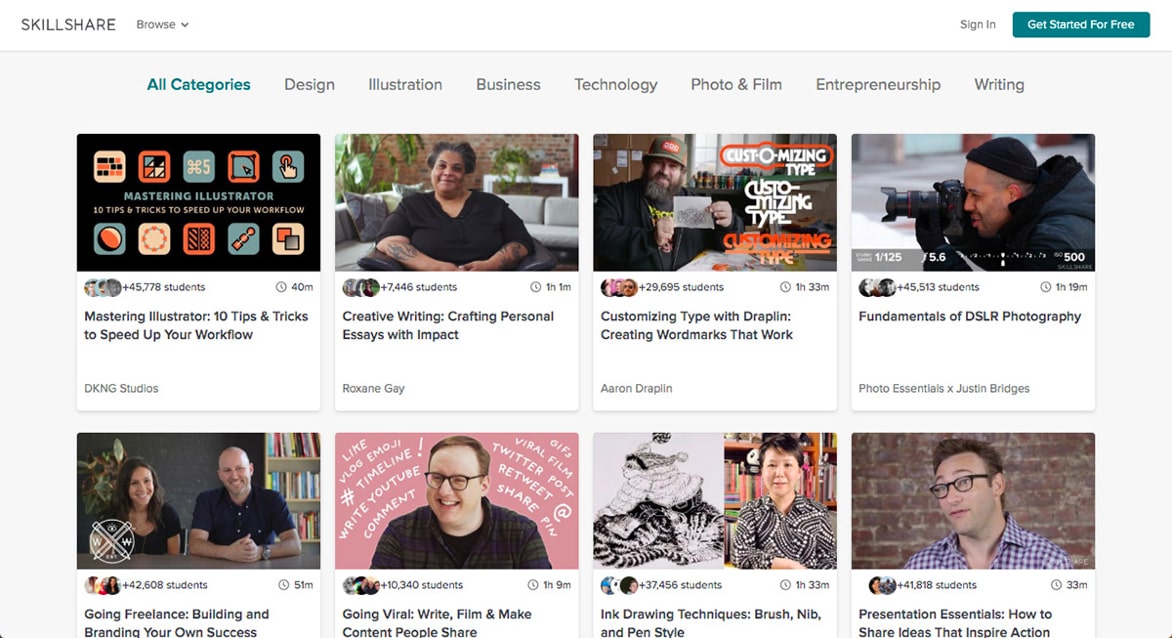Click Fundamentals of DSLR Photography title

(969, 316)
